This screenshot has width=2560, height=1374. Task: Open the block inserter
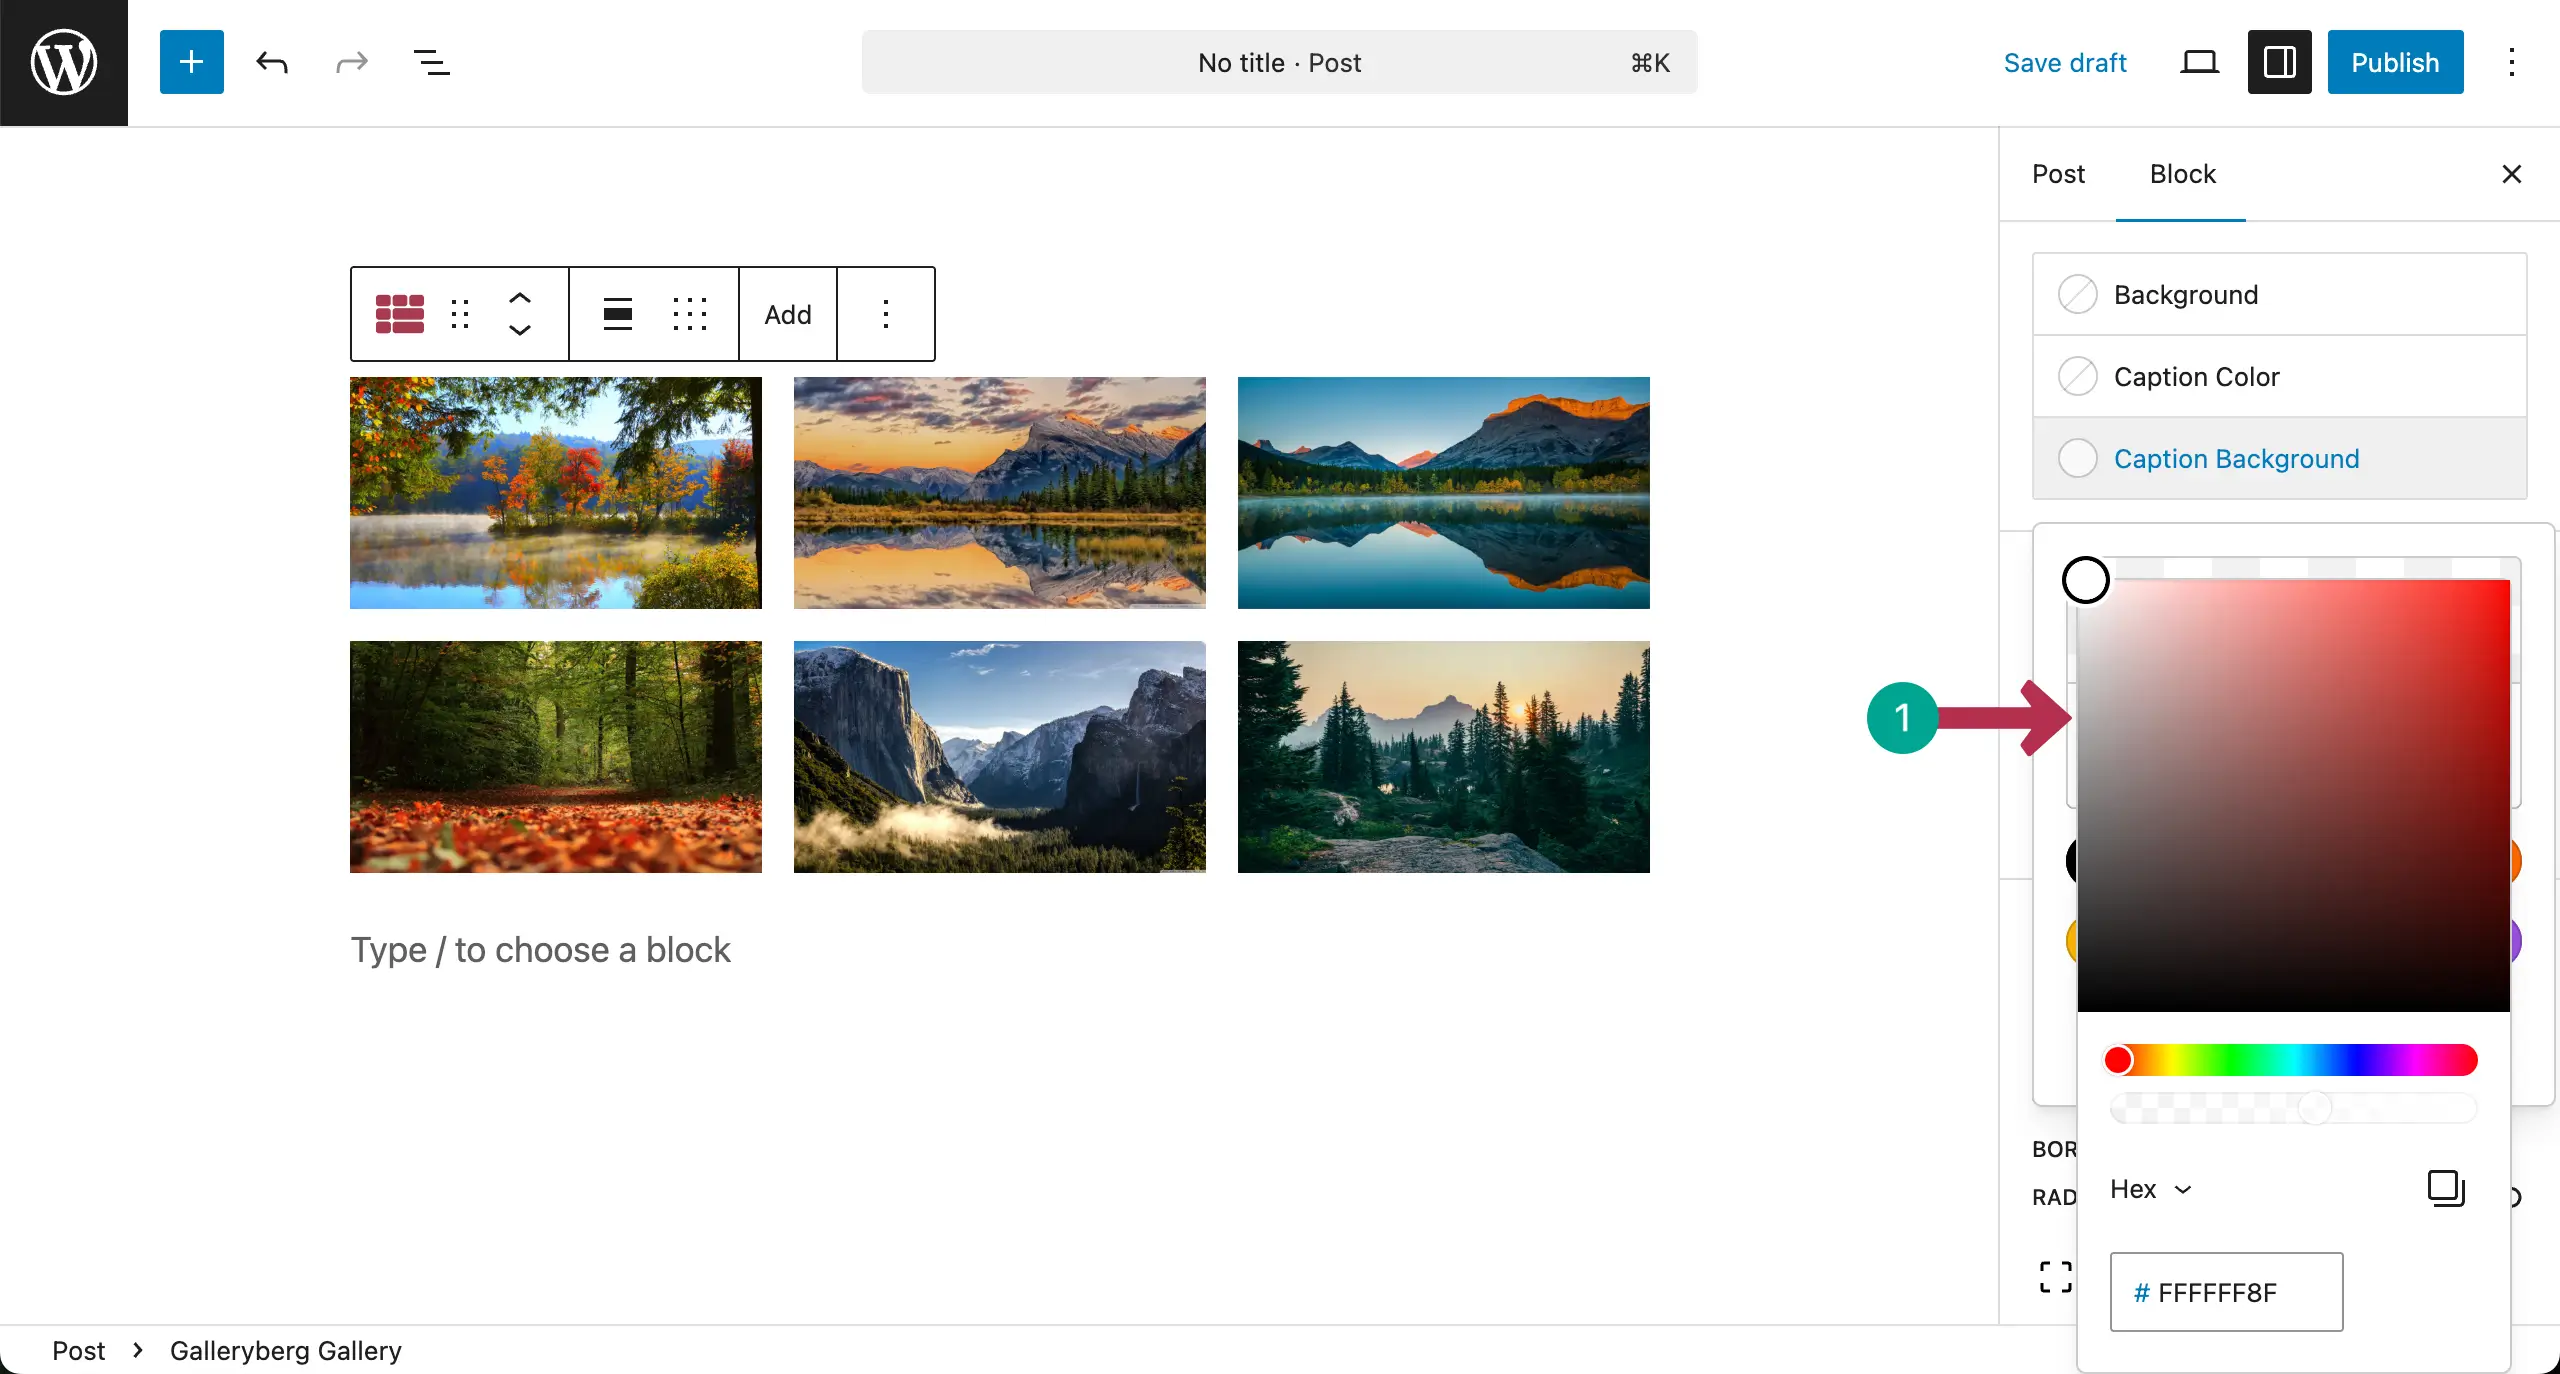(191, 62)
